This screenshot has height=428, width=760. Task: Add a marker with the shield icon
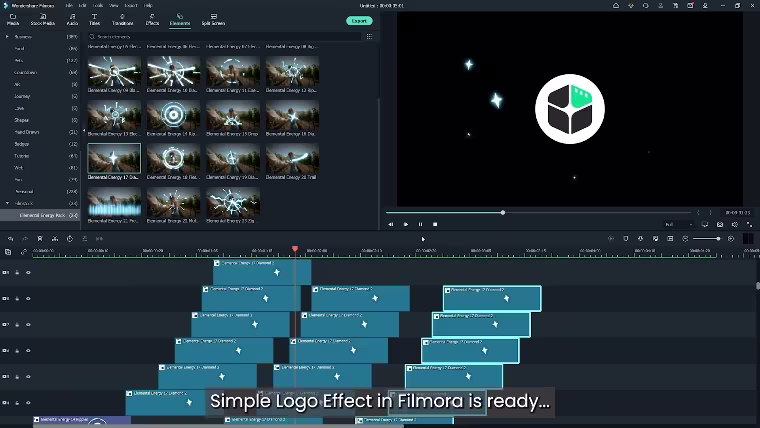[x=626, y=238]
